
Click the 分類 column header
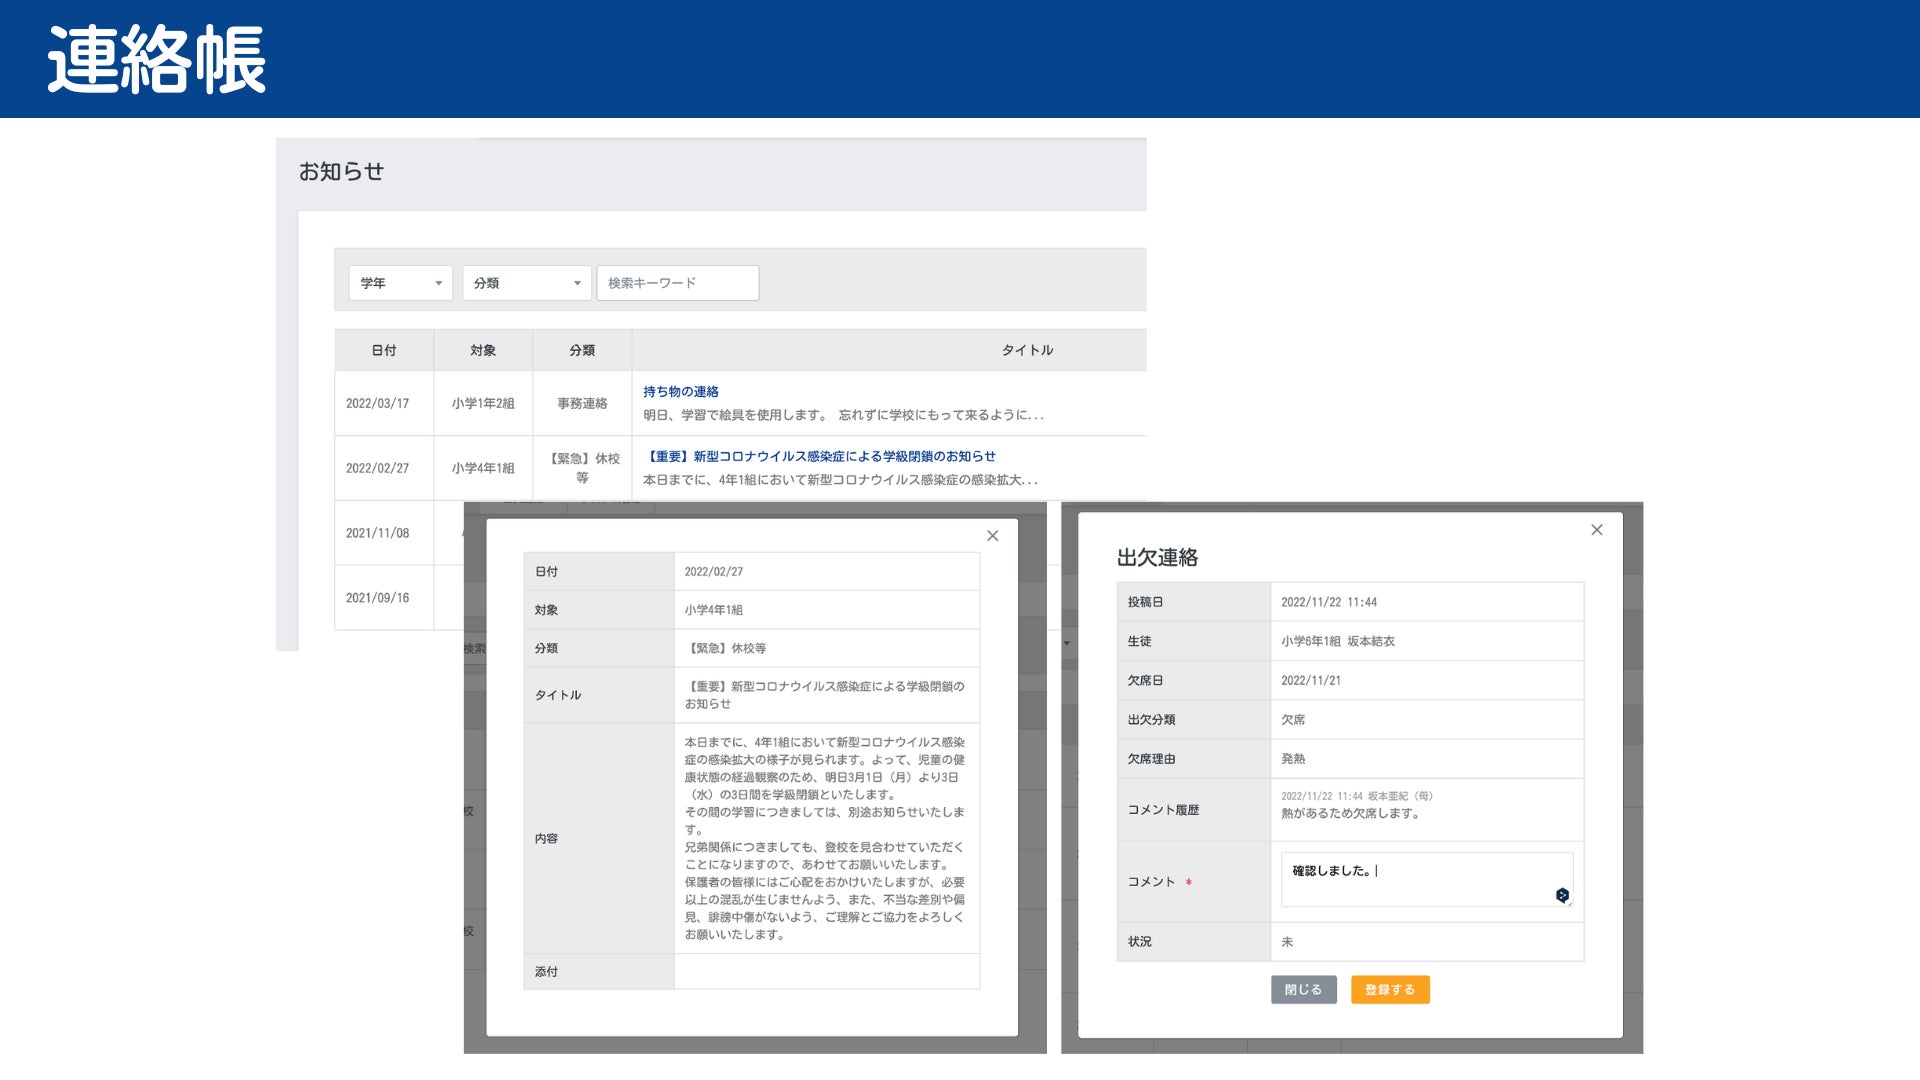[582, 350]
